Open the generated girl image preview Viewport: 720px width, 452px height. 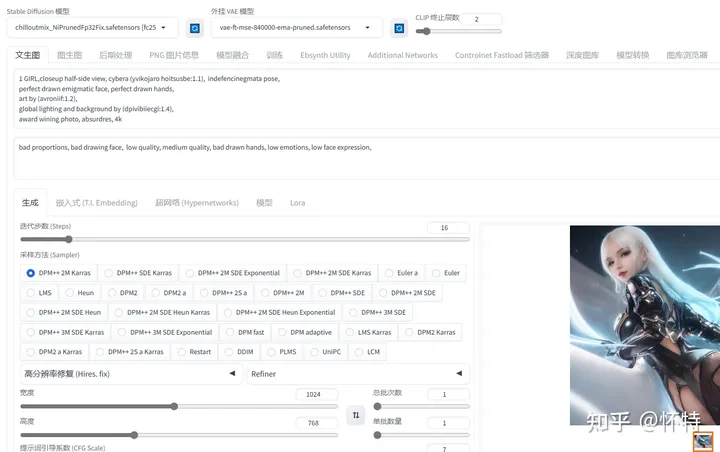(x=645, y=325)
